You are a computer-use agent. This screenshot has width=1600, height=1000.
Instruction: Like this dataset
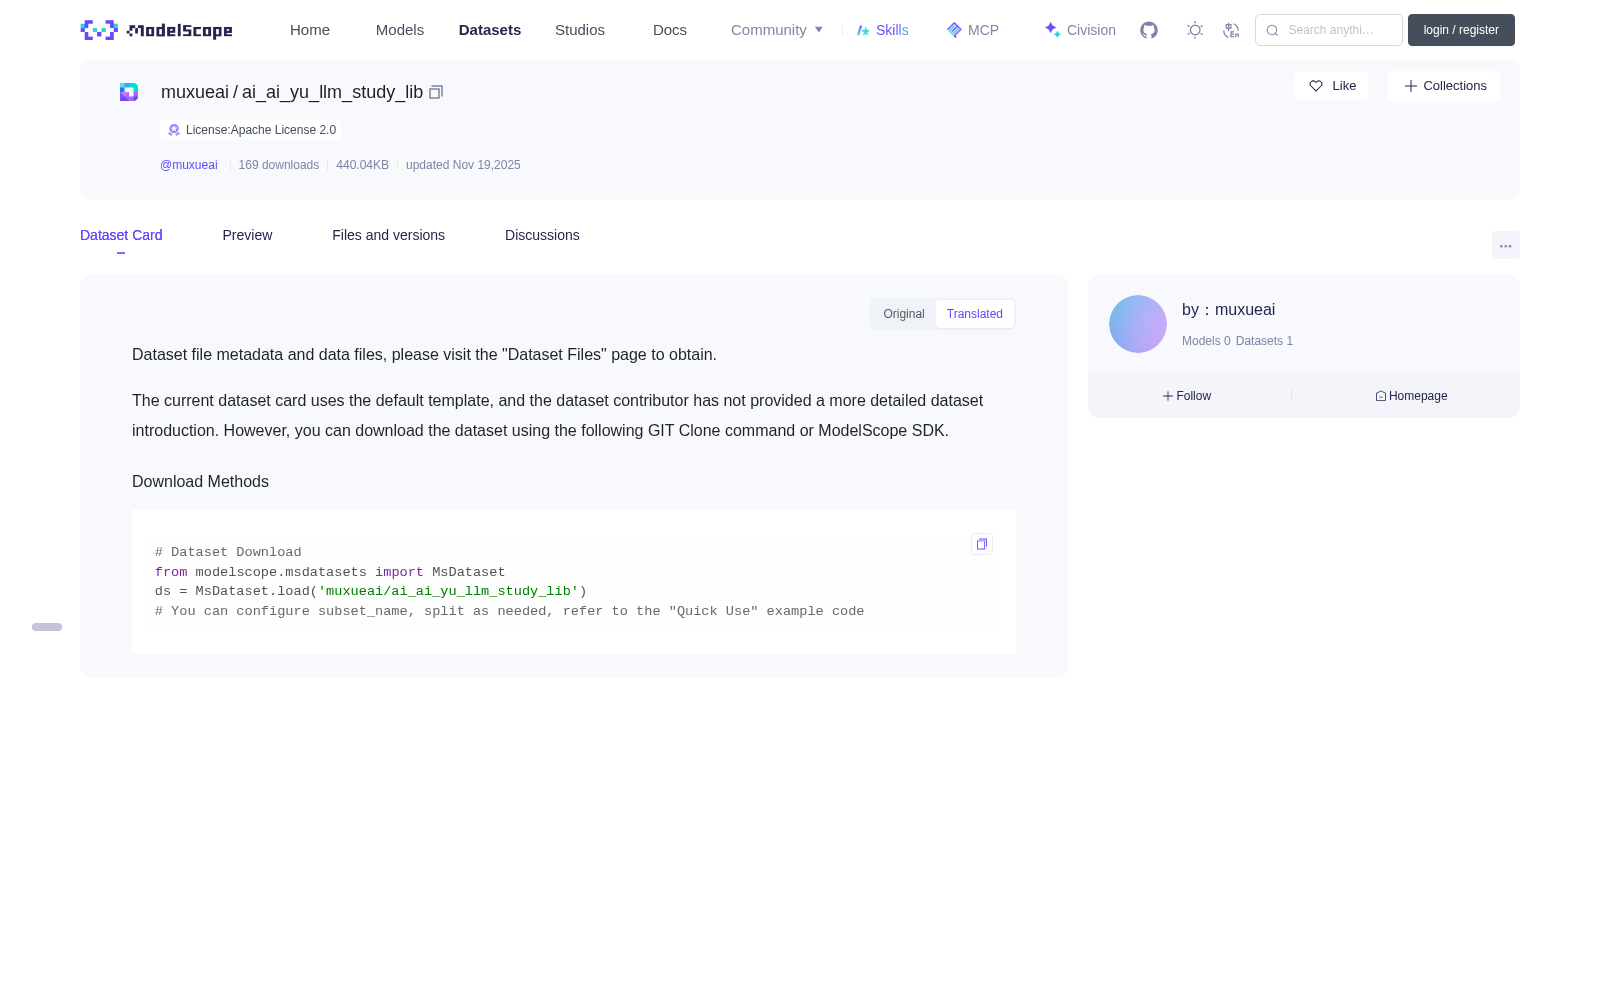click(1331, 86)
